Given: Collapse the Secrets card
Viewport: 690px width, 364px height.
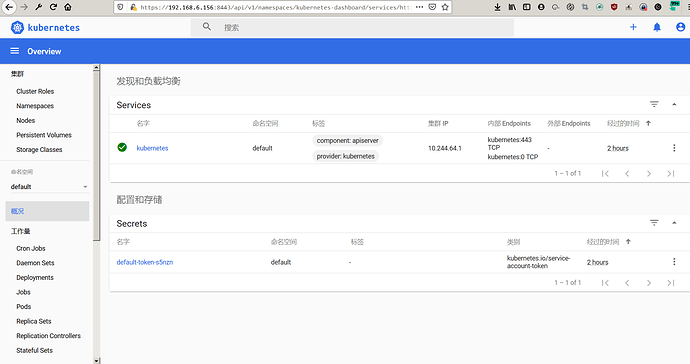Looking at the screenshot, I should pos(674,223).
